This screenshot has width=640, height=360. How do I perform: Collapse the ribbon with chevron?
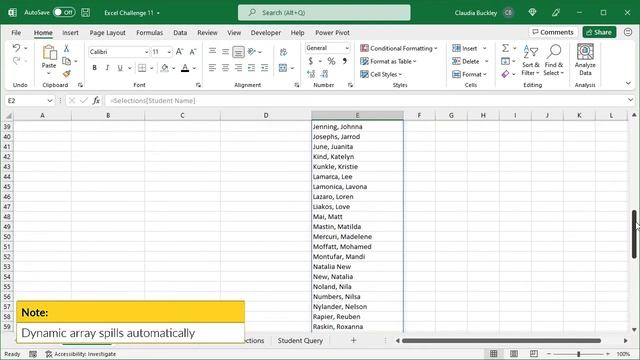click(628, 83)
